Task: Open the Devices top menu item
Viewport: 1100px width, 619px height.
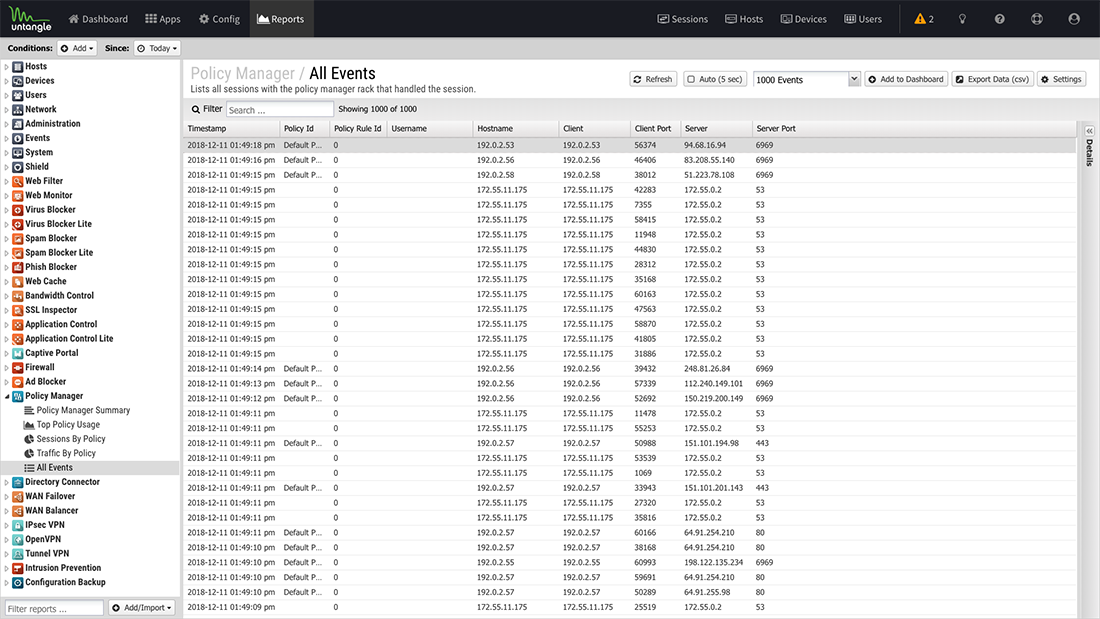Action: 804,19
